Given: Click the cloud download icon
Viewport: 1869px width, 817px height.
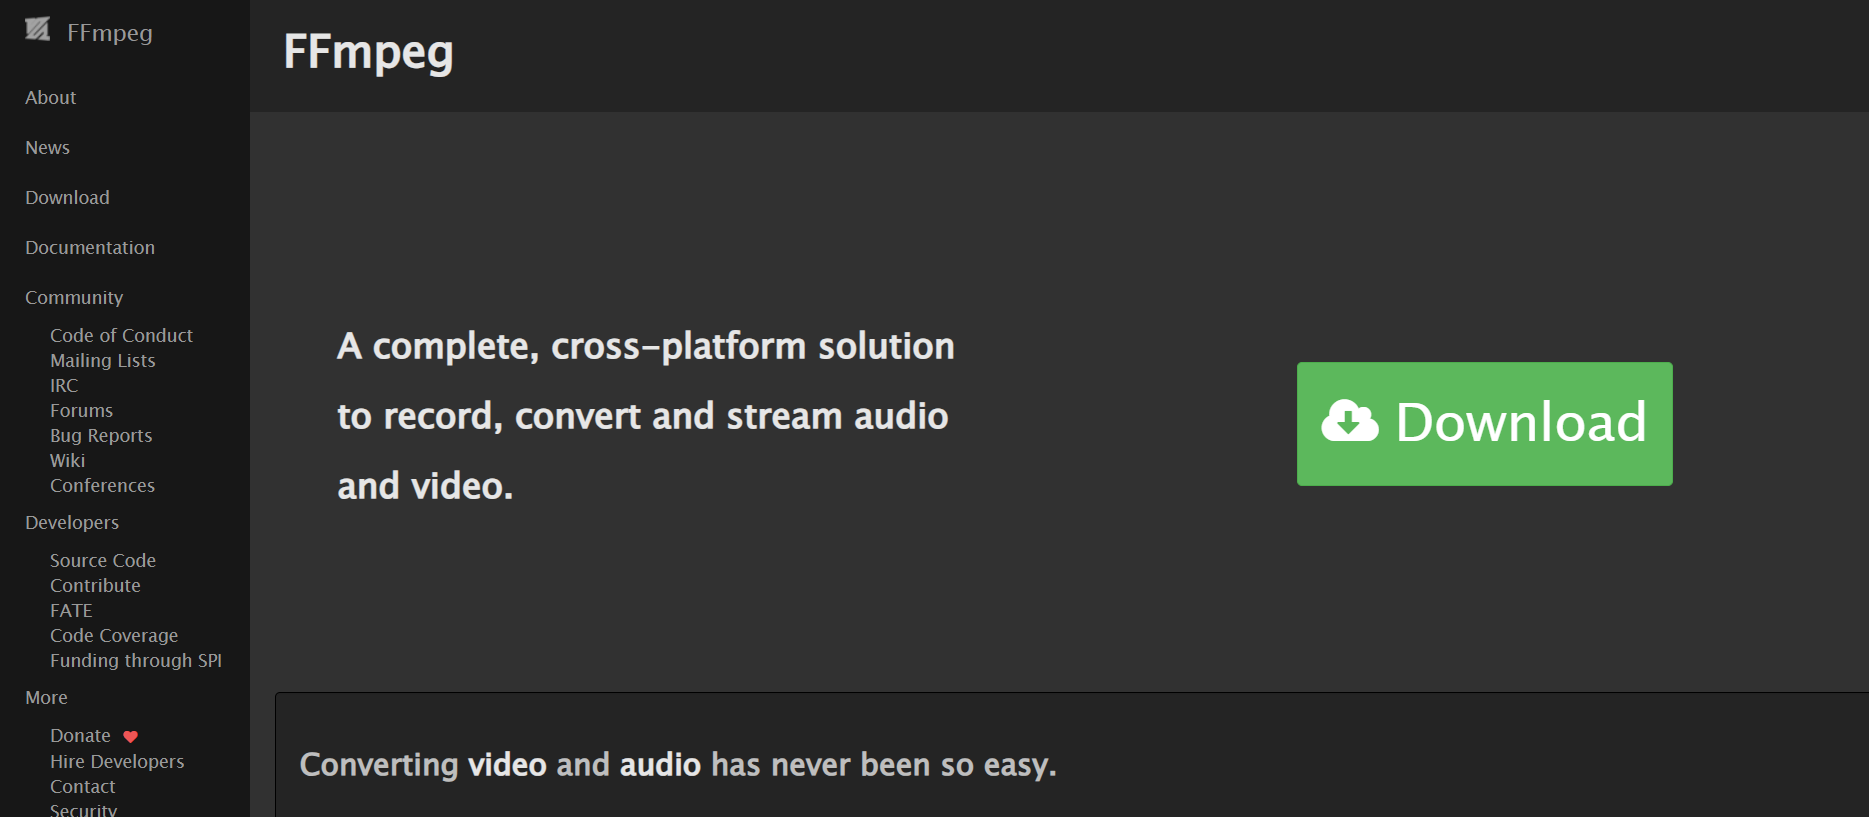Looking at the screenshot, I should tap(1350, 422).
